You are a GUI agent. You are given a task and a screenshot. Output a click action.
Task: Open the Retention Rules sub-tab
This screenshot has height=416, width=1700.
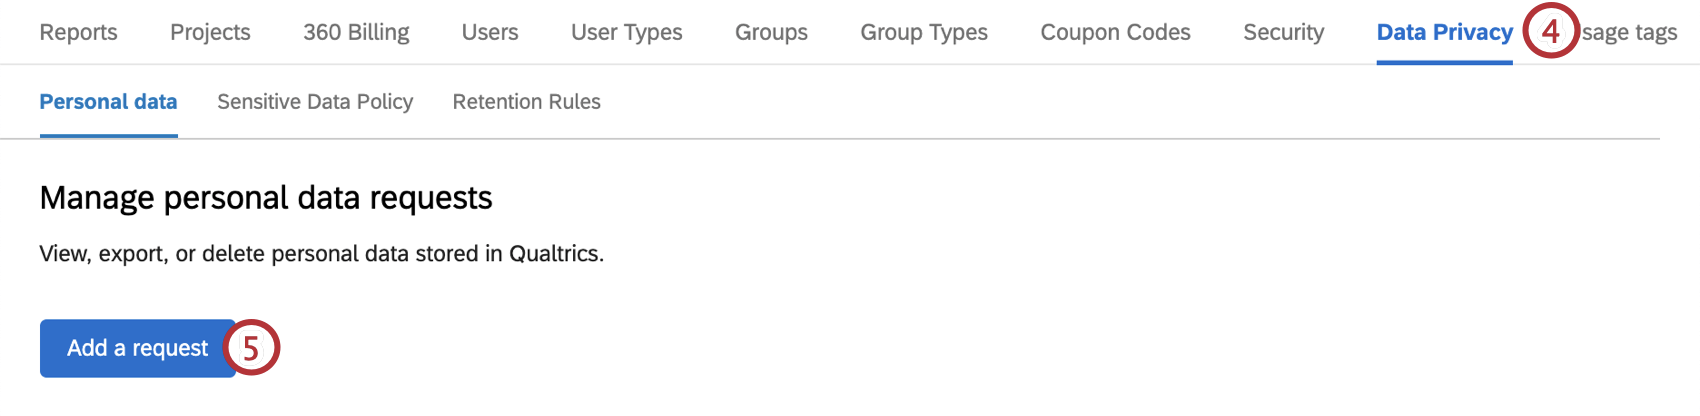point(526,102)
